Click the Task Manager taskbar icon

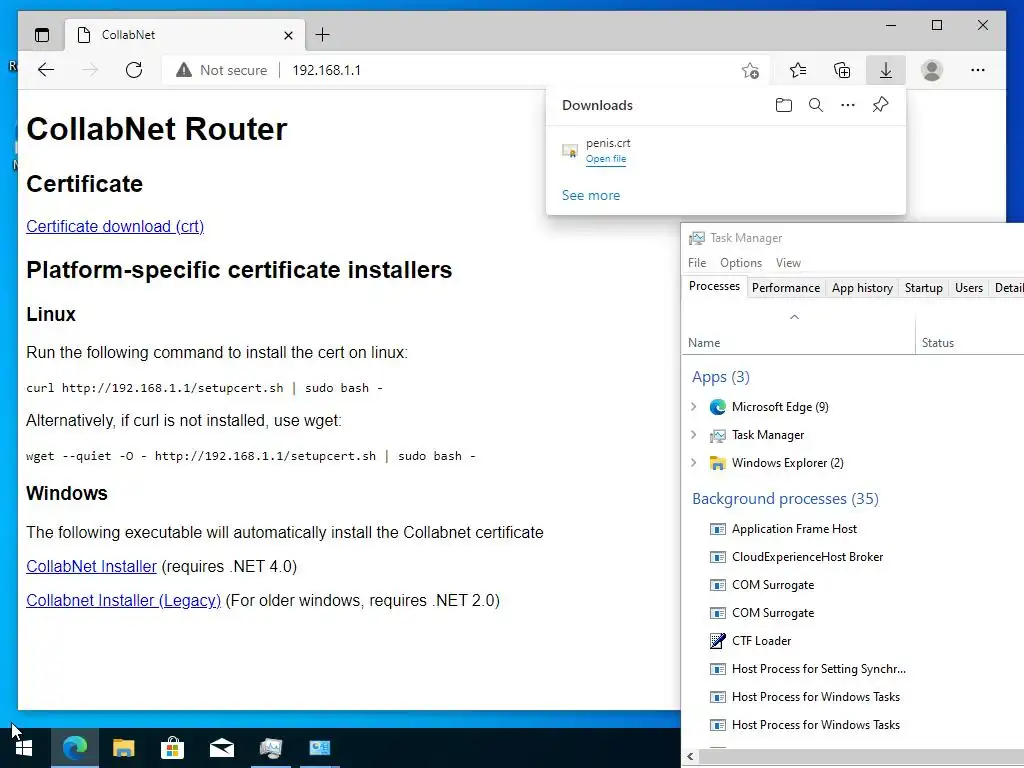tap(270, 748)
